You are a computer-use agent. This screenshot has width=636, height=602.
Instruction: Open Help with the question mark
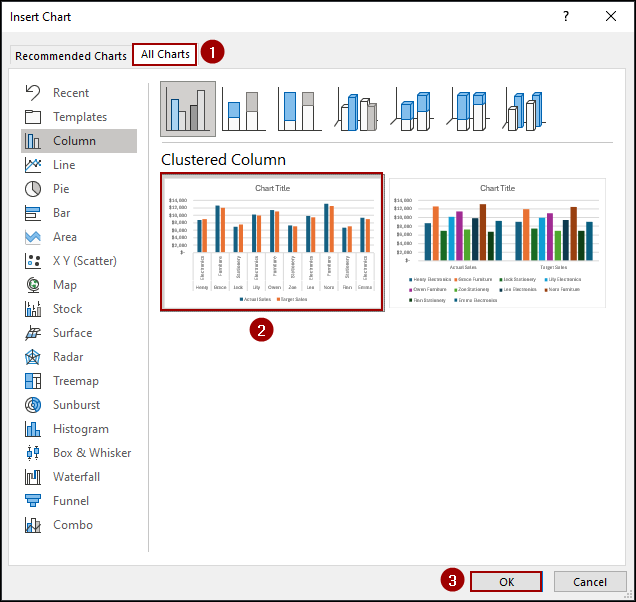566,16
